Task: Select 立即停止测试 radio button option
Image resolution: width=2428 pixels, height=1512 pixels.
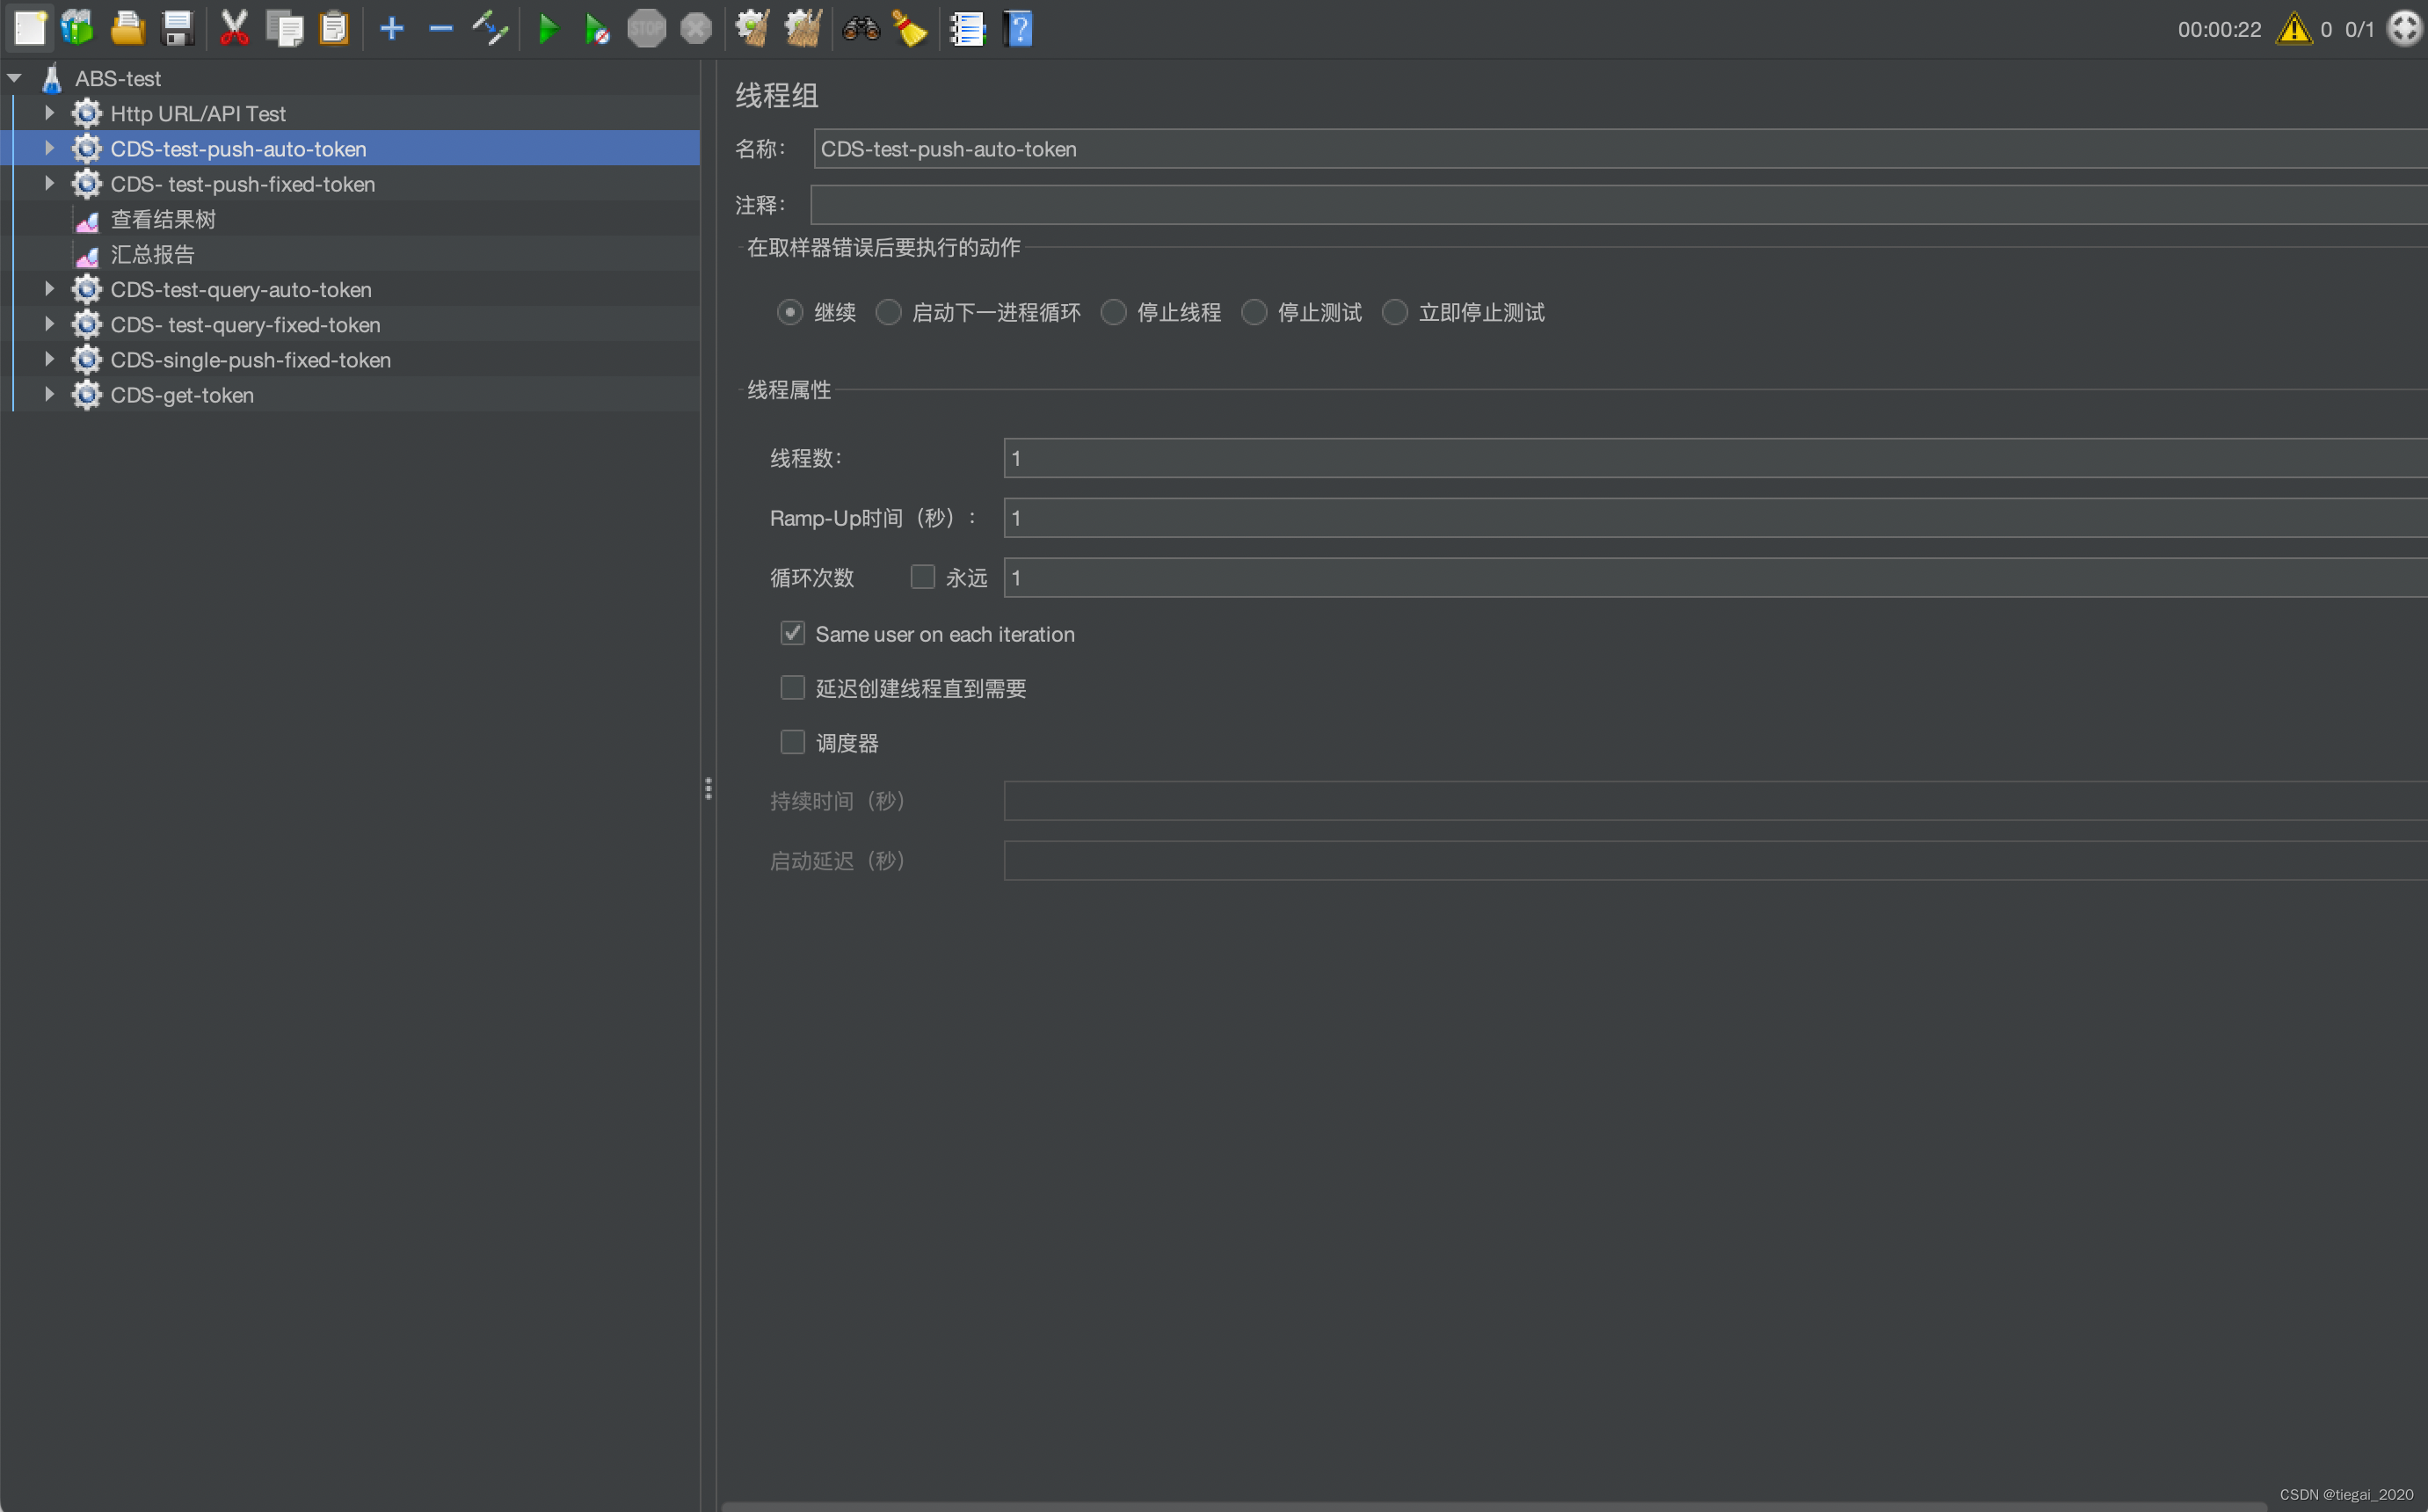Action: click(1395, 312)
